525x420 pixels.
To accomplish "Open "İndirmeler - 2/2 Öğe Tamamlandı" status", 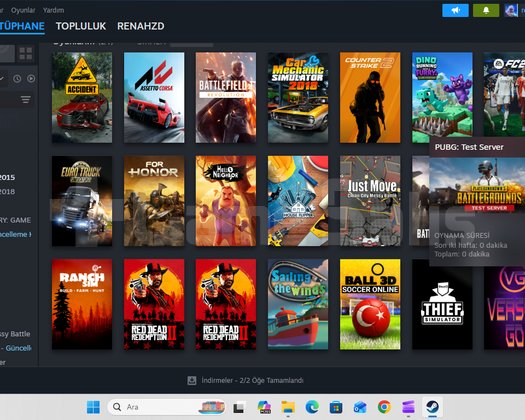I will pyautogui.click(x=252, y=380).
